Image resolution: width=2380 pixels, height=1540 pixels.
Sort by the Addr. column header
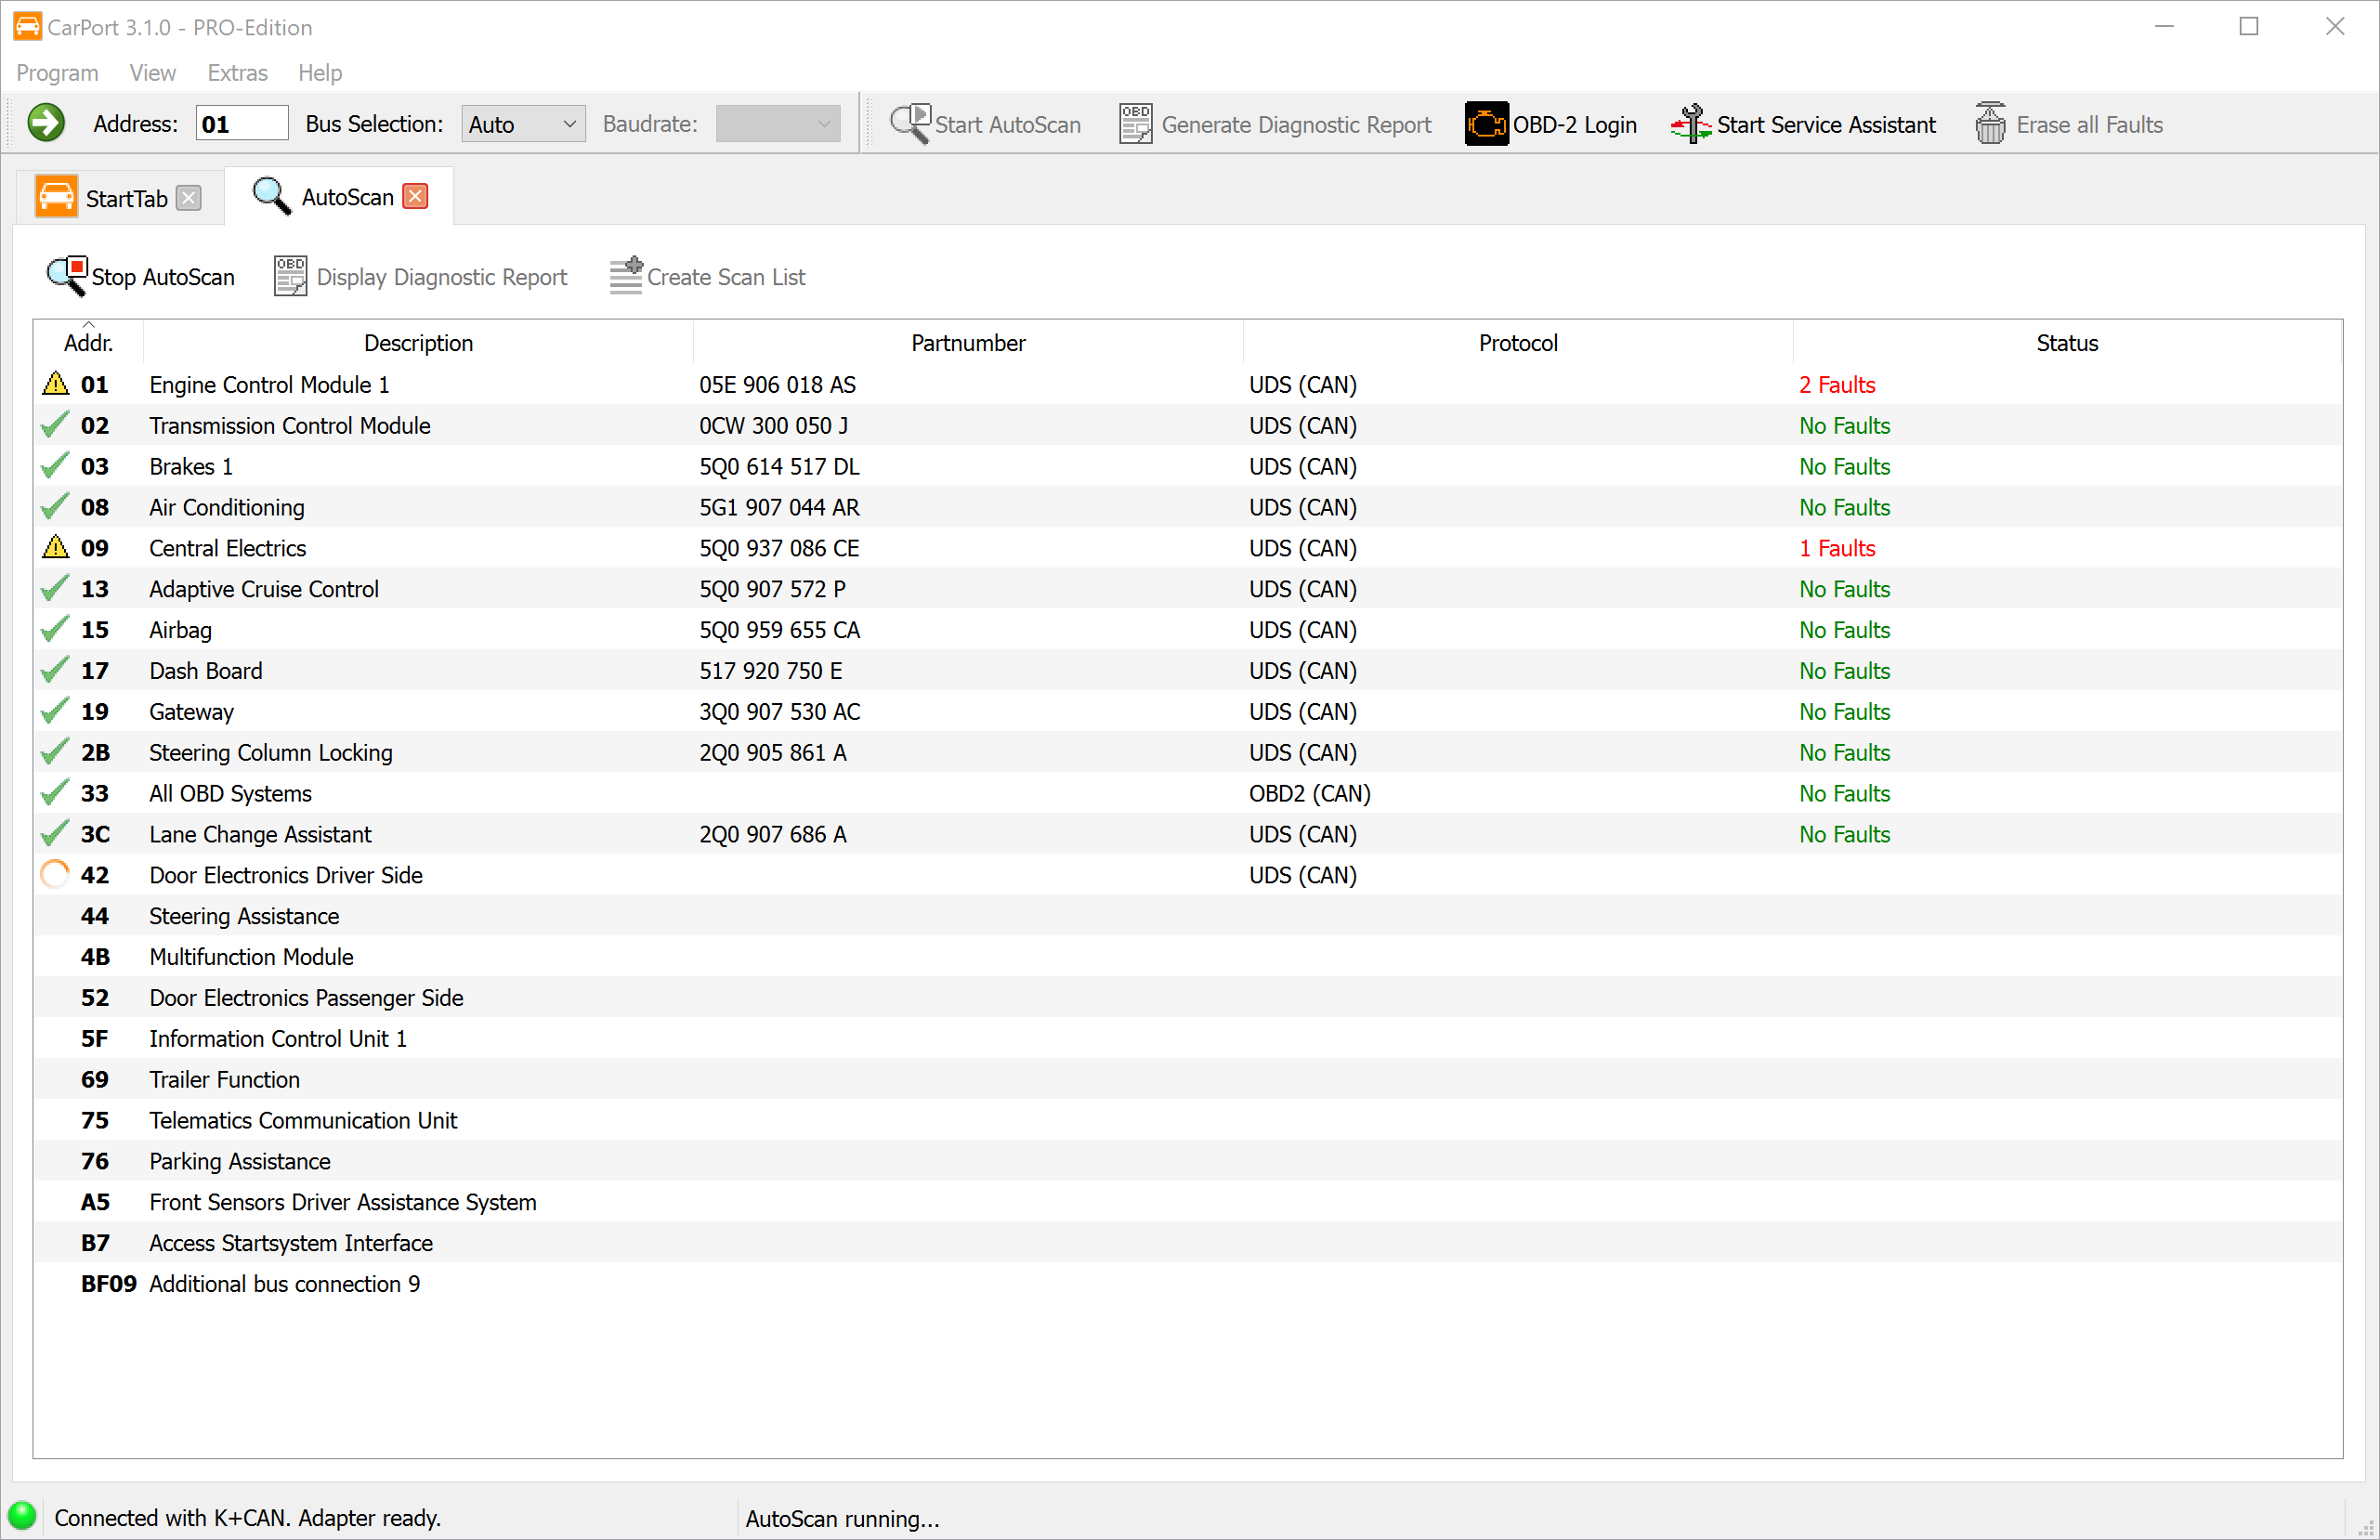click(x=88, y=343)
